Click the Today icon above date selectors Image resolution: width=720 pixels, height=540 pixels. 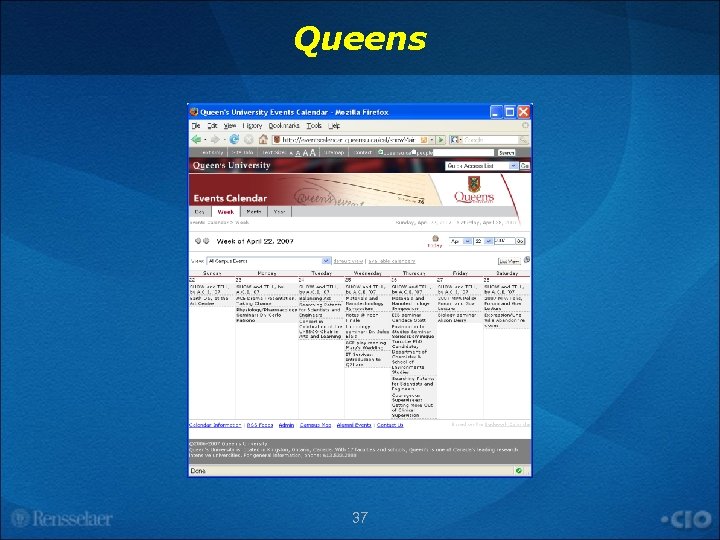435,239
